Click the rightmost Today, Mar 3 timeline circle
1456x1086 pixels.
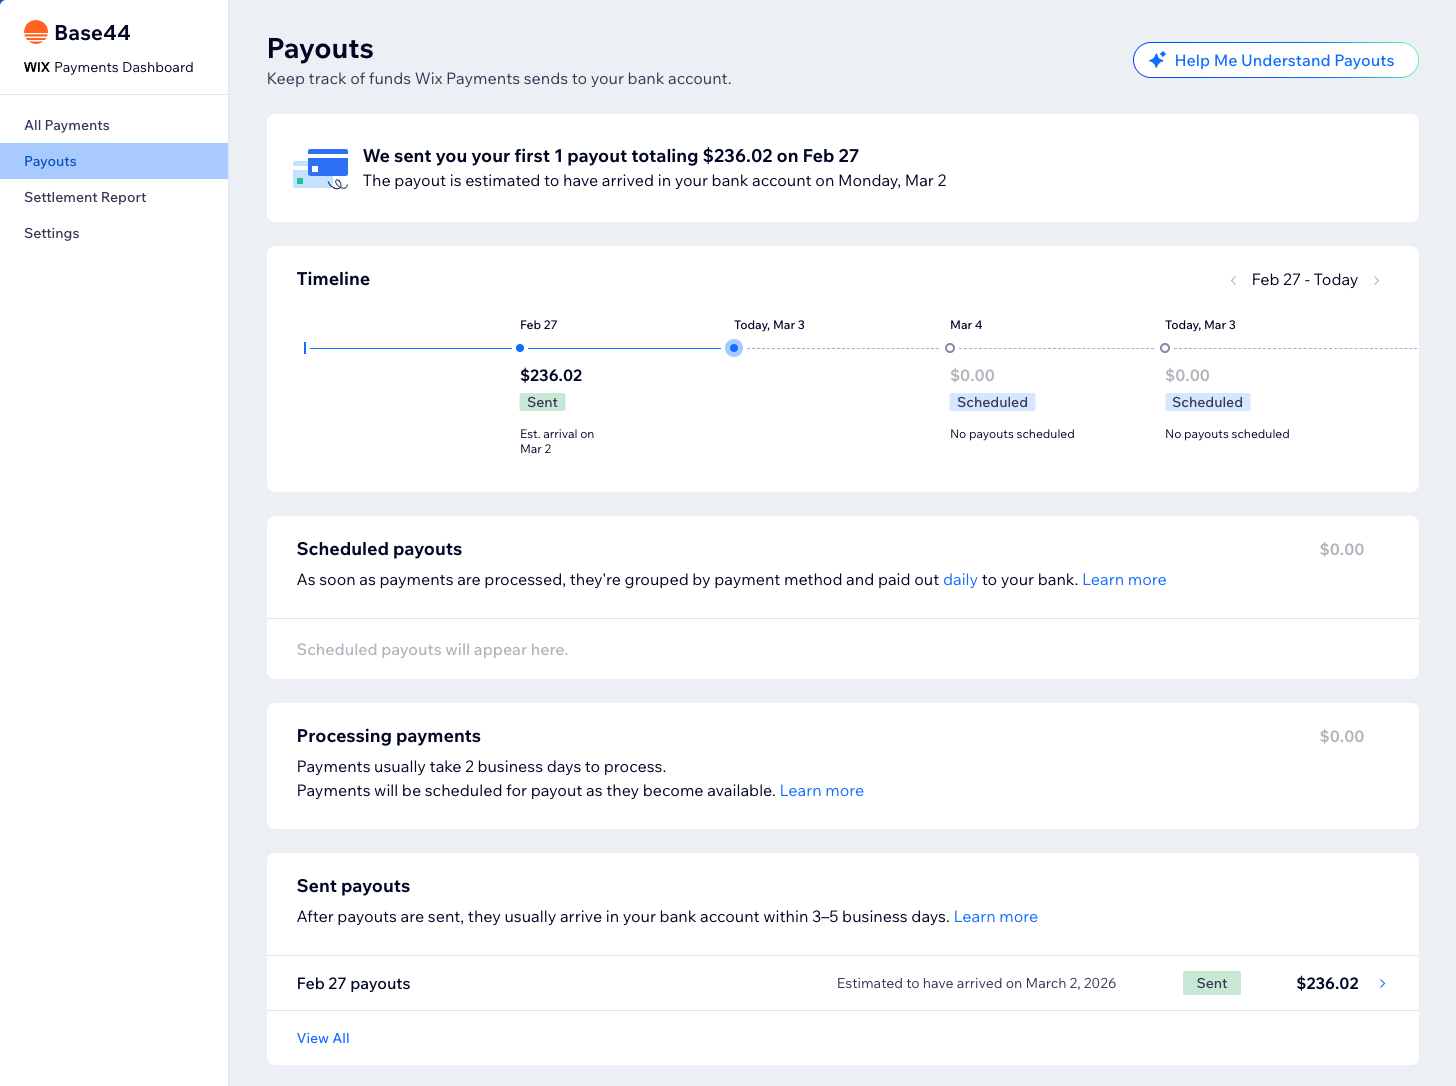coord(1165,348)
